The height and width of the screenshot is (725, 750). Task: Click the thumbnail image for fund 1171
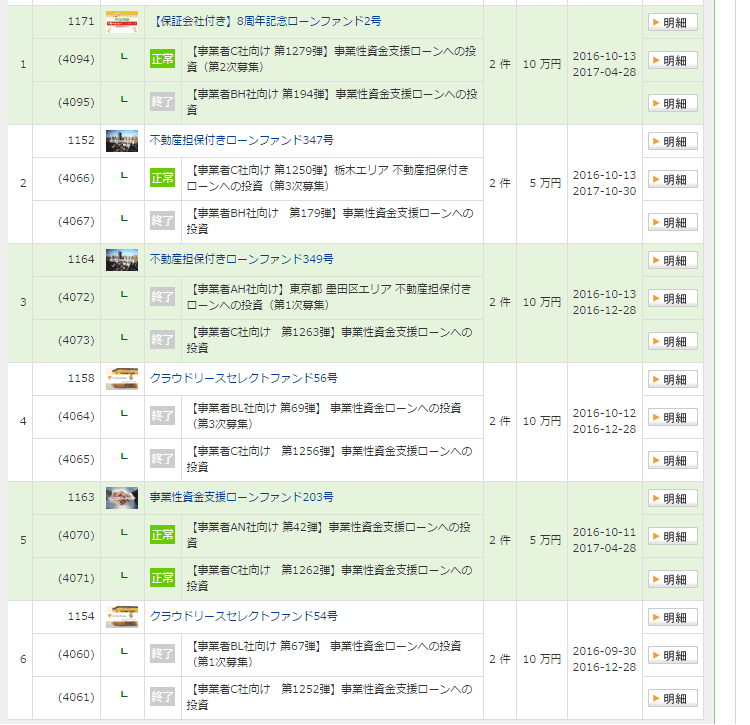pyautogui.click(x=122, y=21)
